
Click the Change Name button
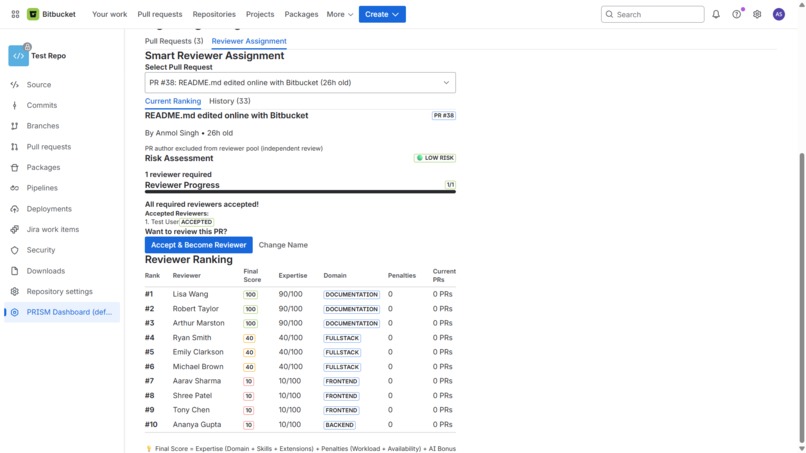coord(283,245)
